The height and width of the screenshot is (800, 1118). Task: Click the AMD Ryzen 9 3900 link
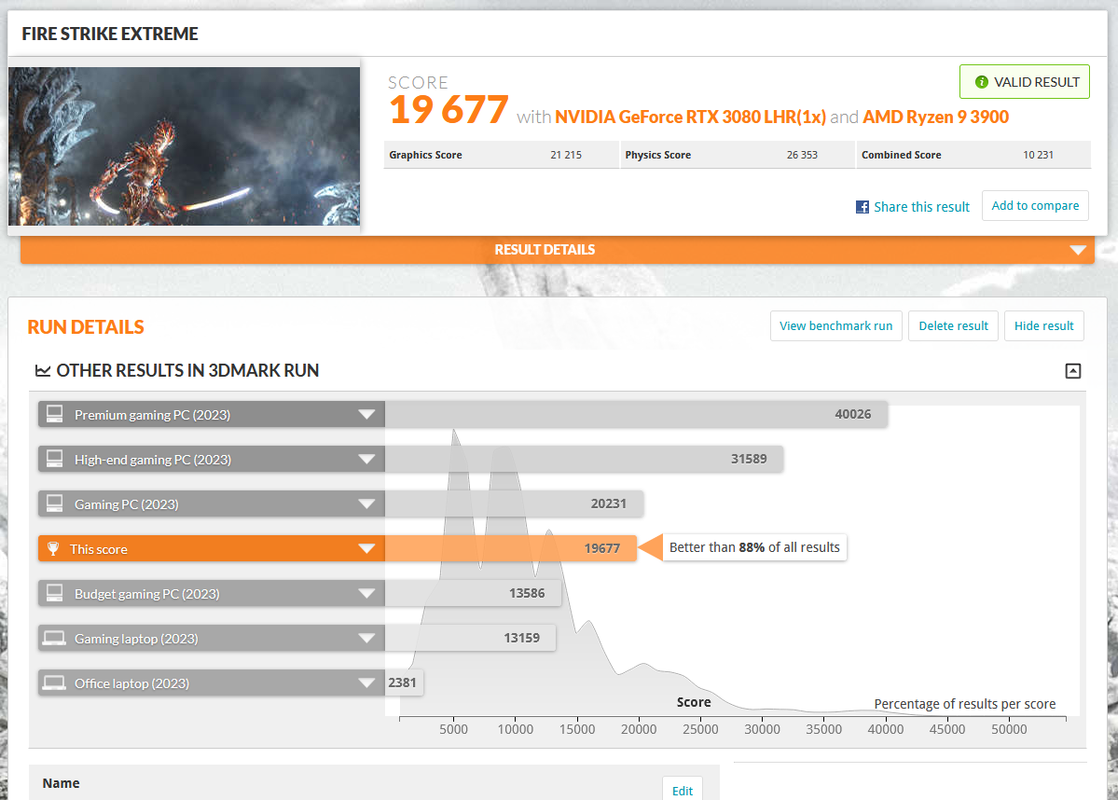click(x=935, y=117)
